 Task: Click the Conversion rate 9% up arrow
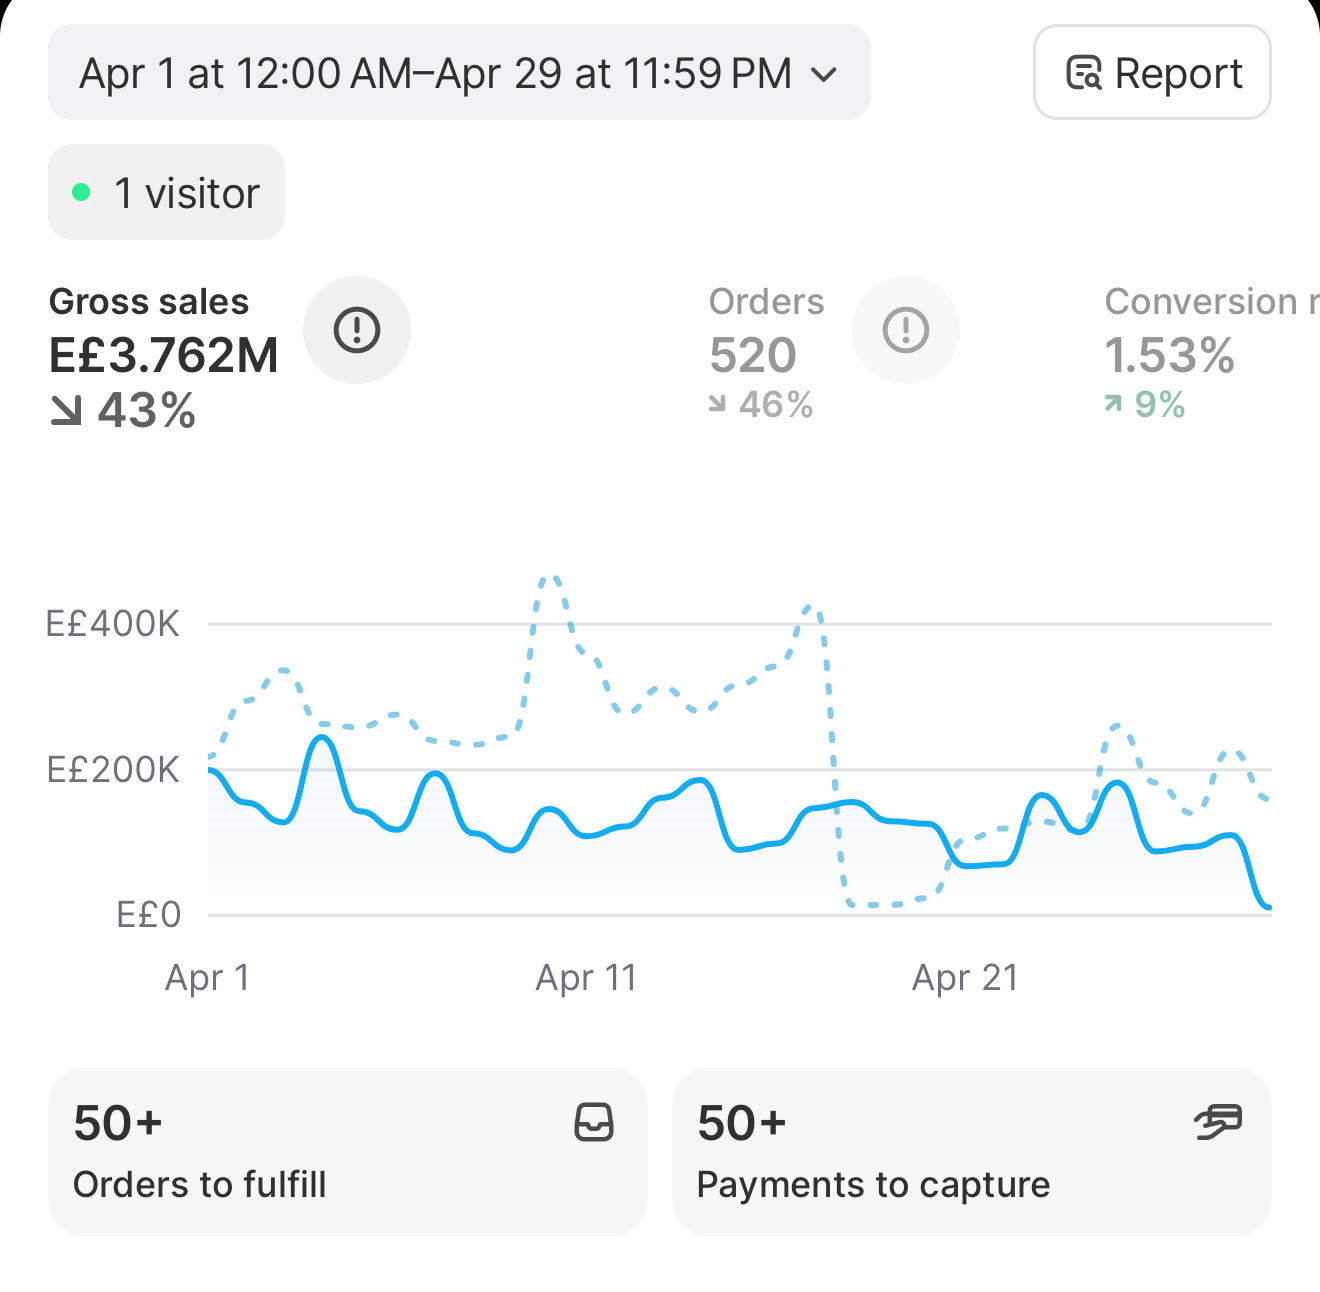(x=1113, y=403)
